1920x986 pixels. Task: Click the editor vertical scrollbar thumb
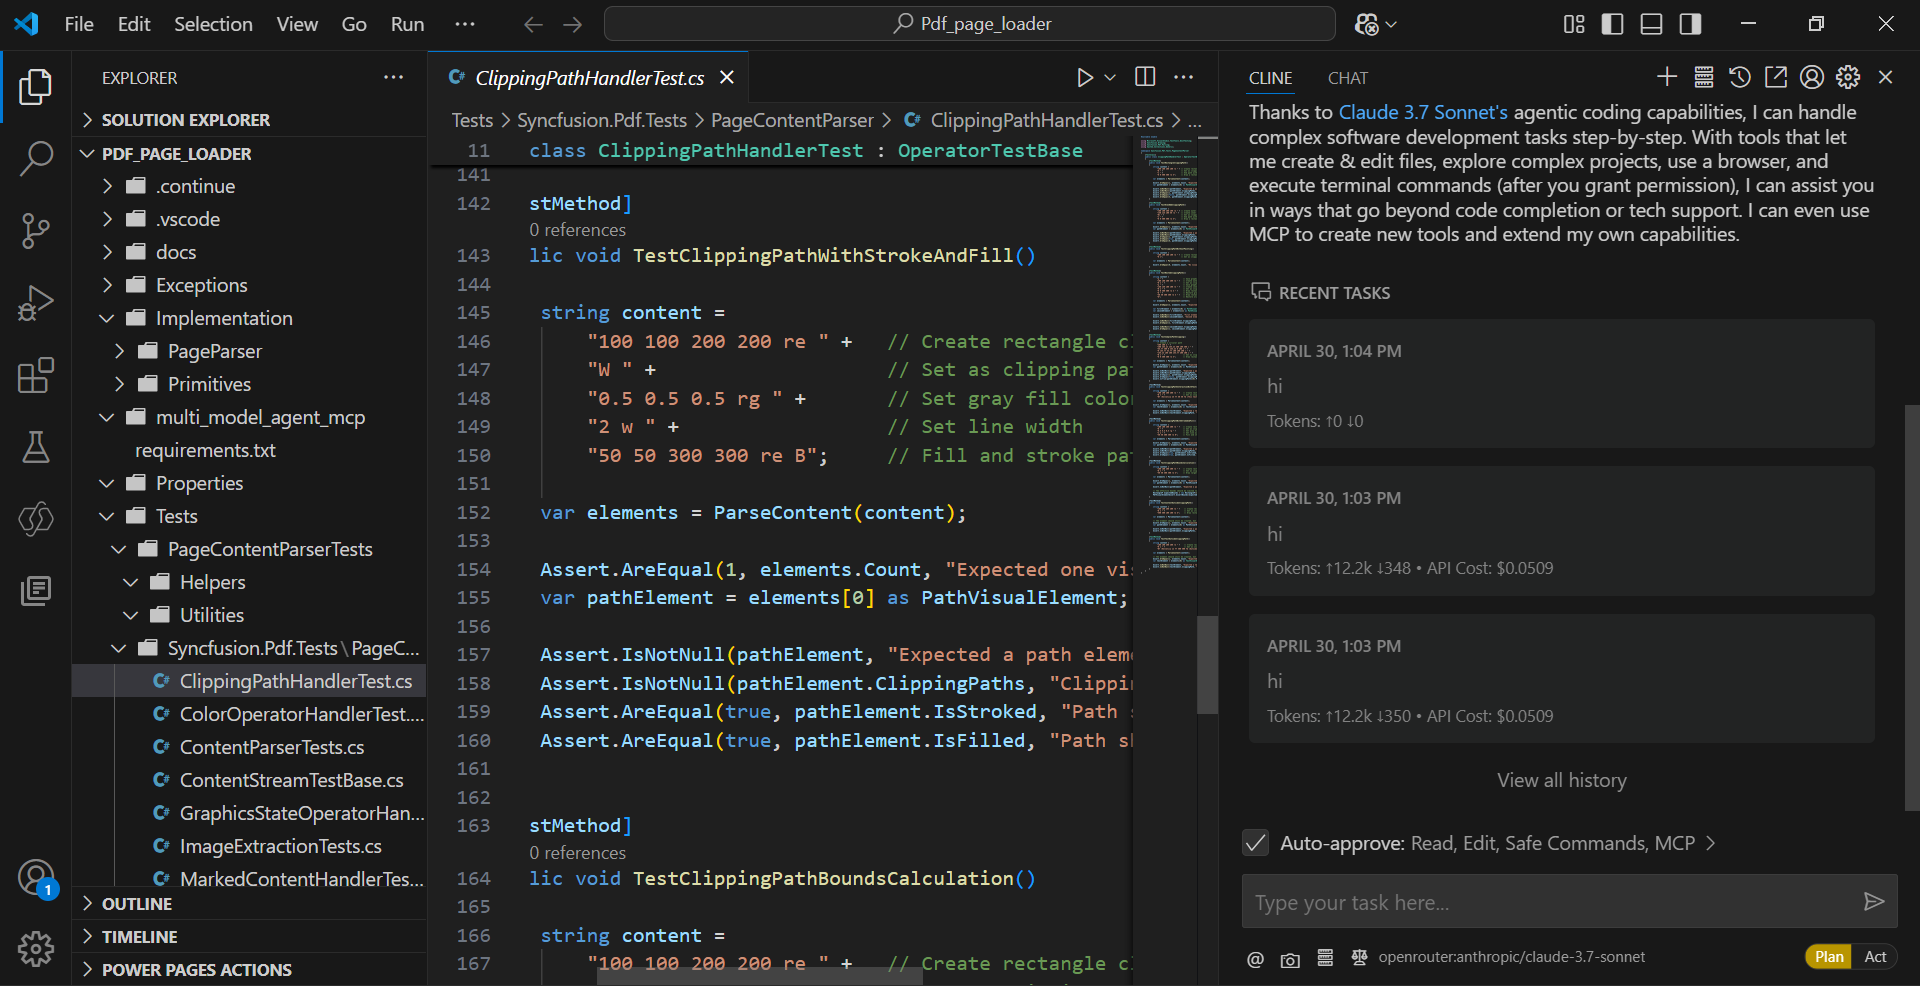(1207, 664)
